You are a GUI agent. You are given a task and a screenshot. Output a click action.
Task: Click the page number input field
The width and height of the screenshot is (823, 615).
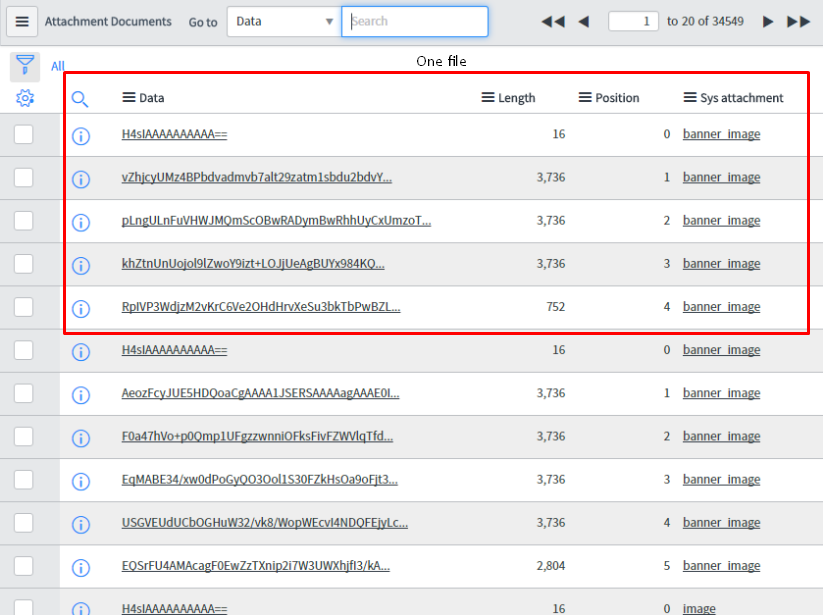(x=633, y=20)
